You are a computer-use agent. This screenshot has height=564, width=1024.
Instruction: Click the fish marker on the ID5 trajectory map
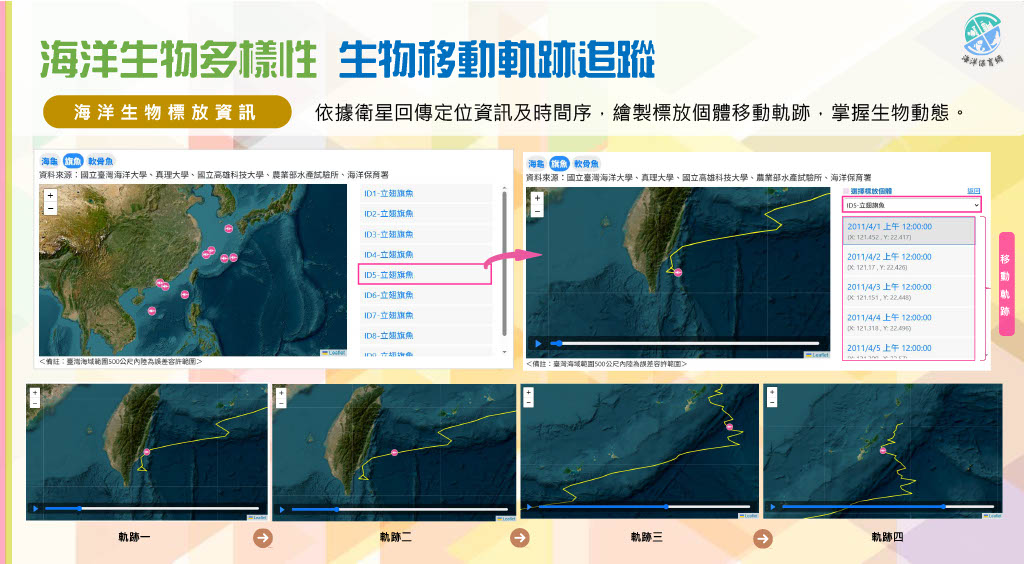coord(678,272)
